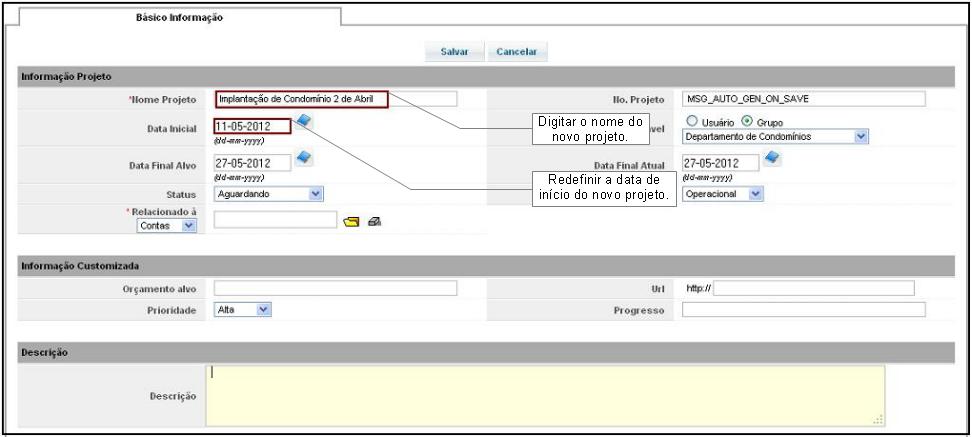972x437 pixels.
Task: Click the Nome Projeto input field
Action: point(335,99)
